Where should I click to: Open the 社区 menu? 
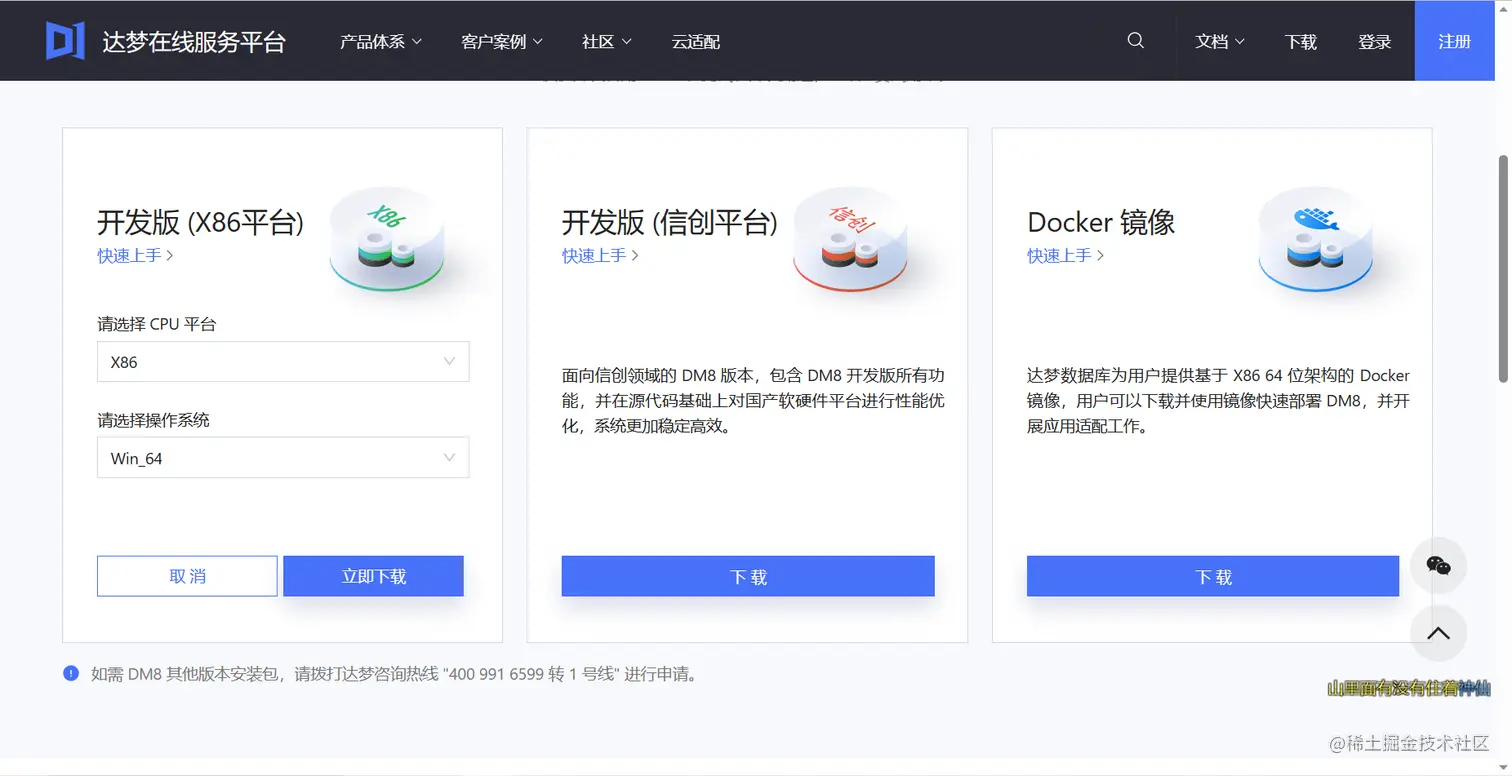[607, 42]
